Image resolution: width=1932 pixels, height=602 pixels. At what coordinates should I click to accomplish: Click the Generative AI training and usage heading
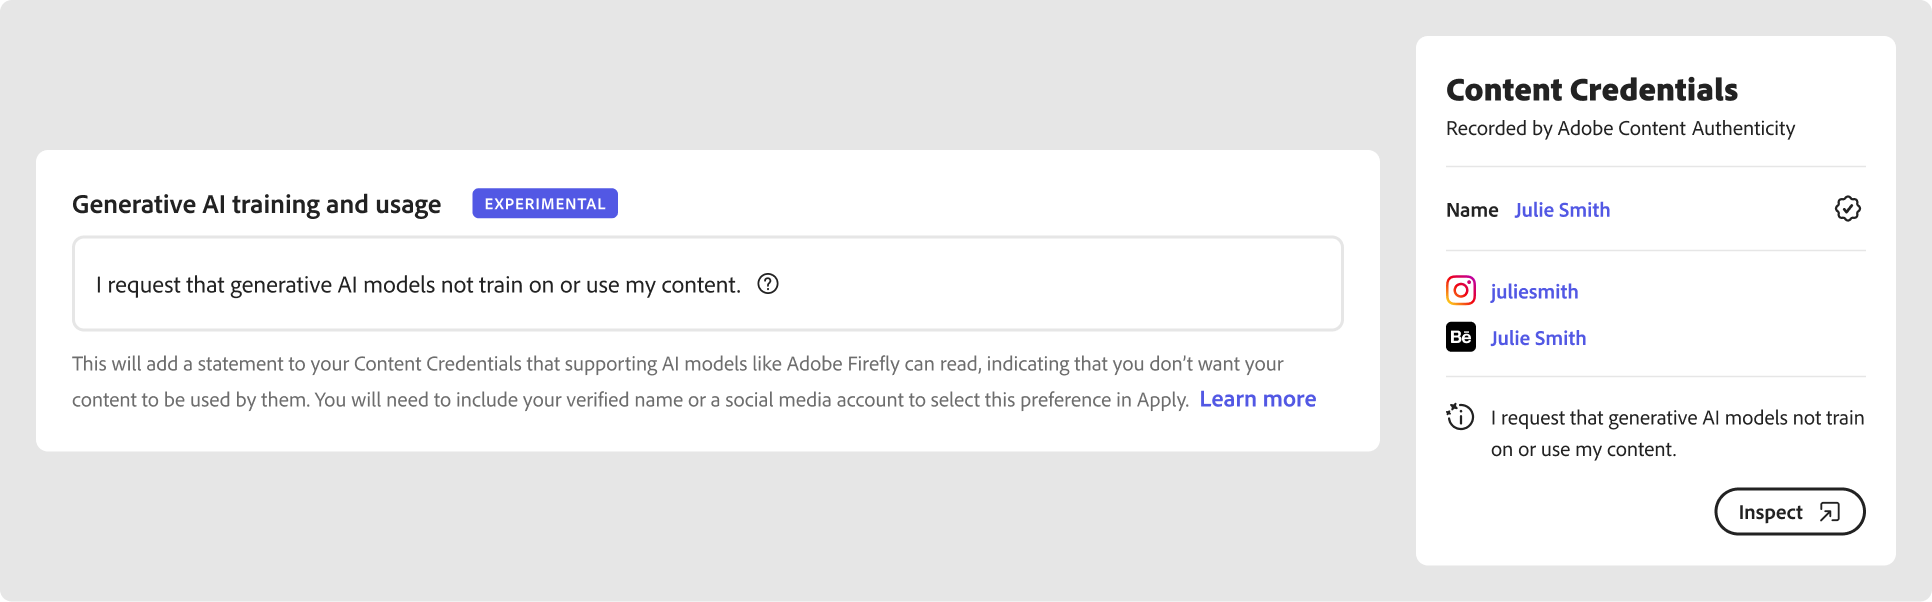click(x=256, y=204)
